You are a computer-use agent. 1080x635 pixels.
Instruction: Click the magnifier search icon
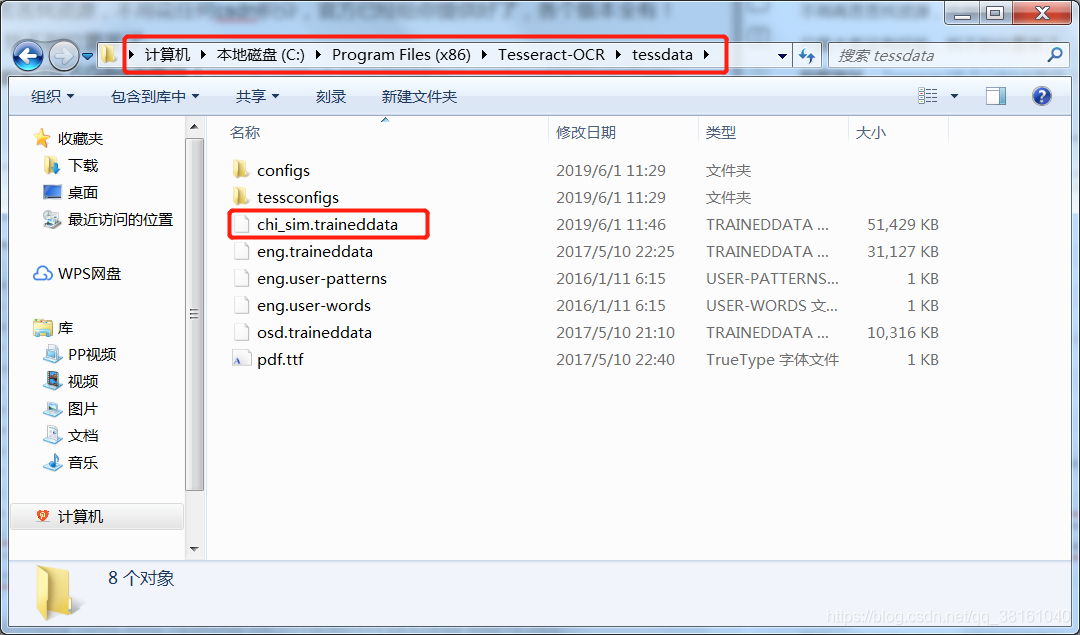[1055, 55]
